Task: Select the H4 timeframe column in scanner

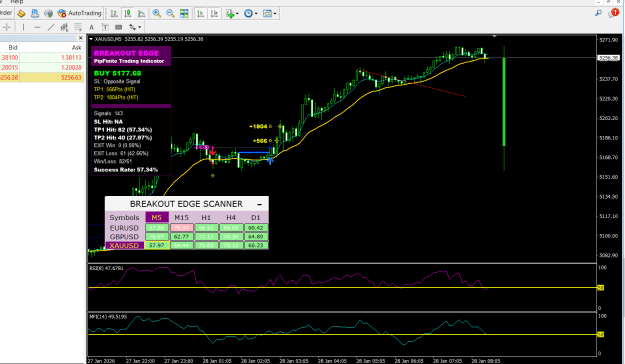Action: click(231, 217)
